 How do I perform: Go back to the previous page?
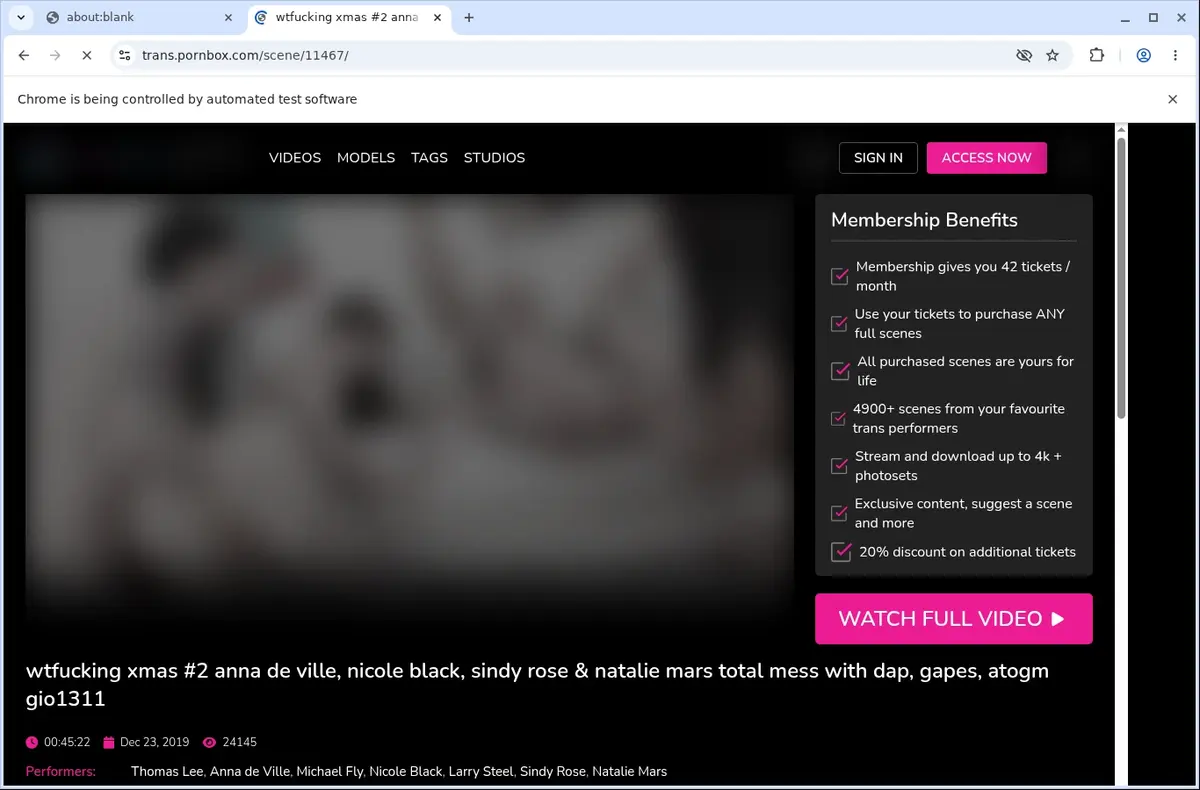click(24, 55)
